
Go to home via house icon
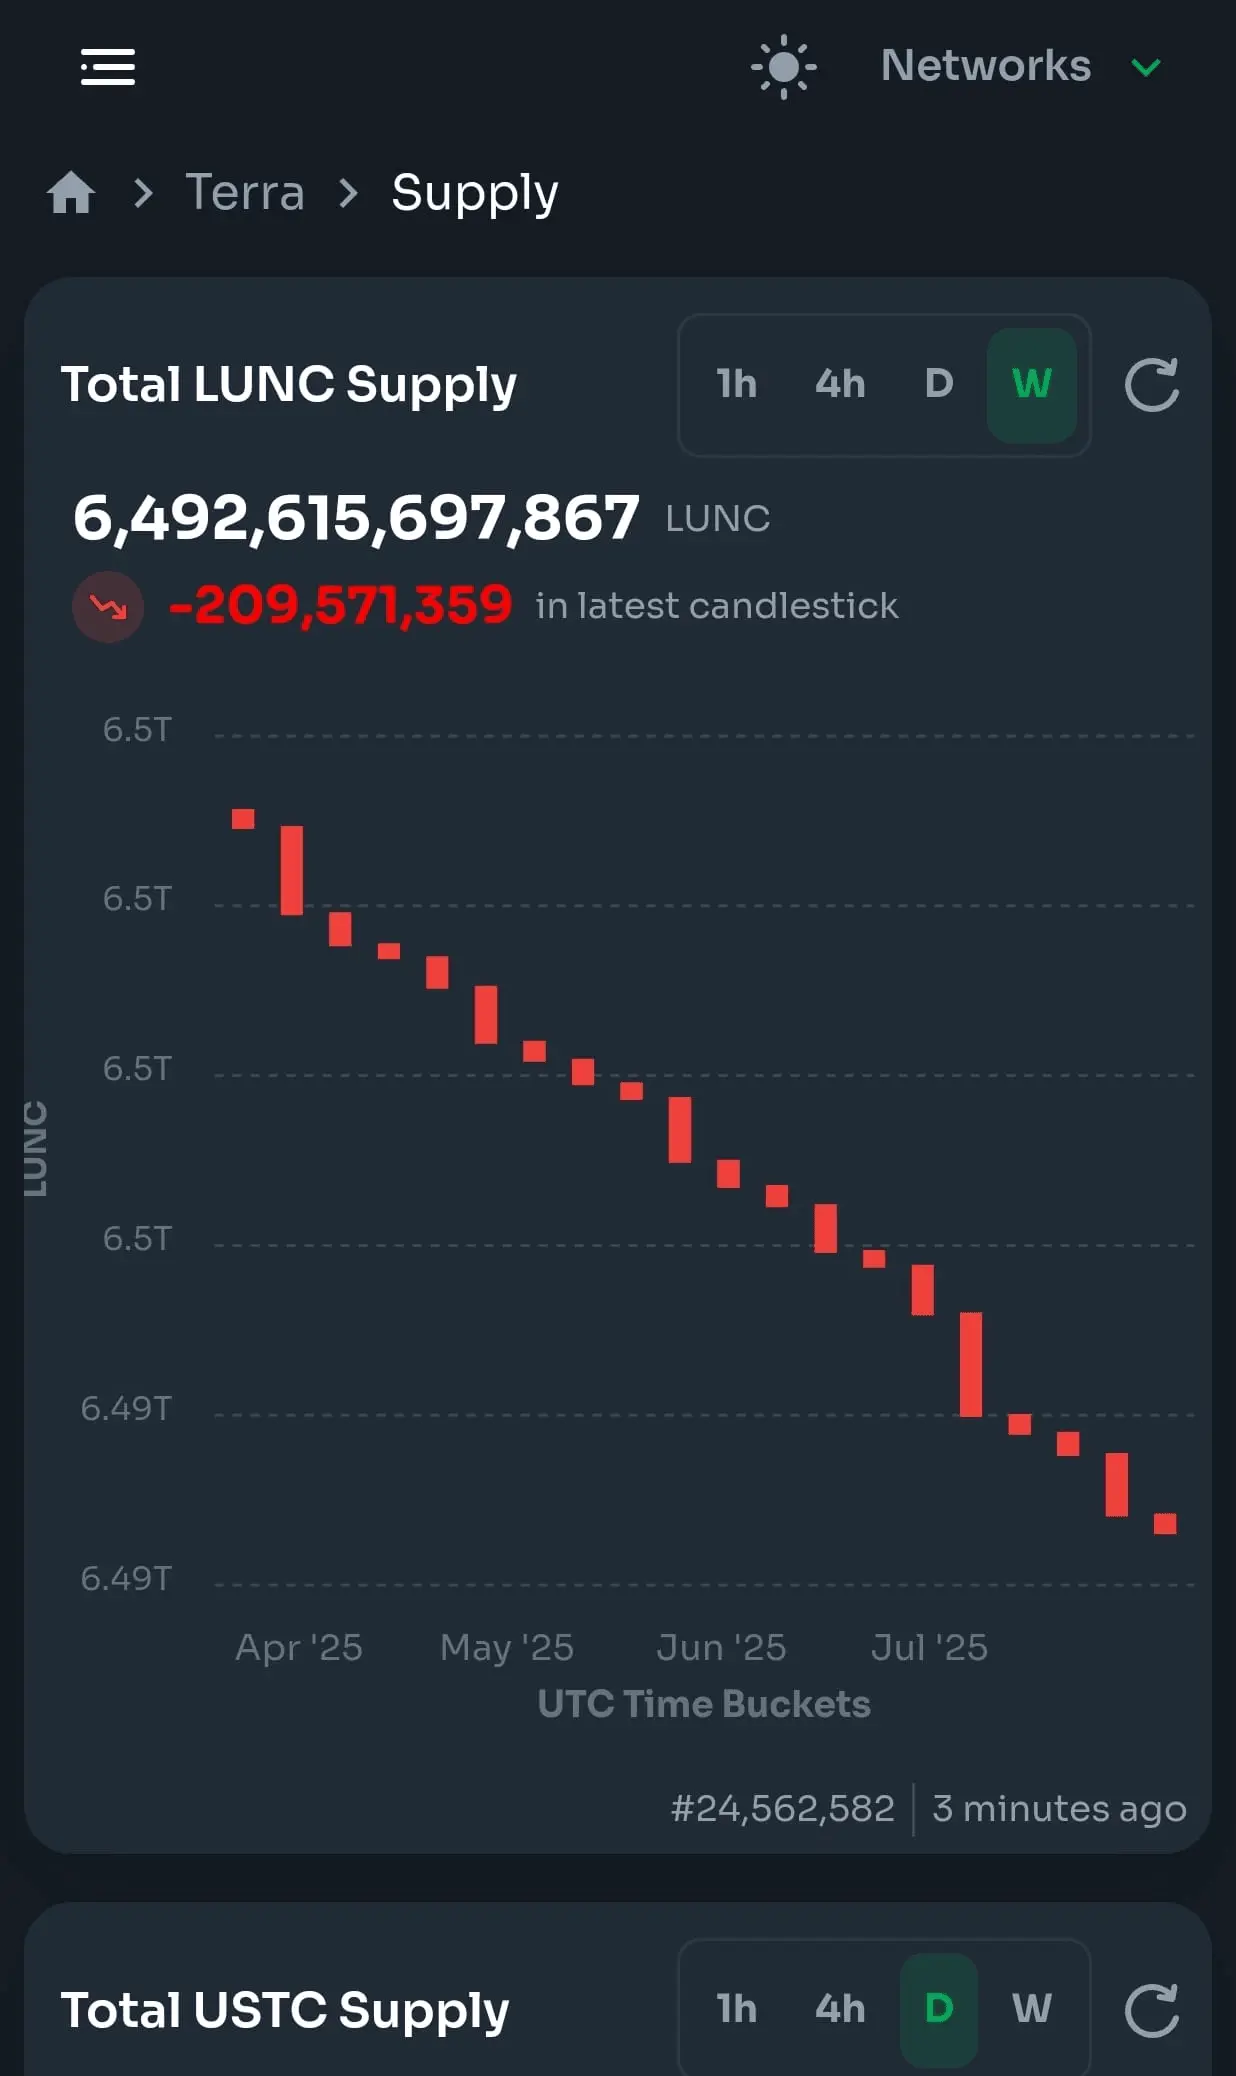coord(71,192)
